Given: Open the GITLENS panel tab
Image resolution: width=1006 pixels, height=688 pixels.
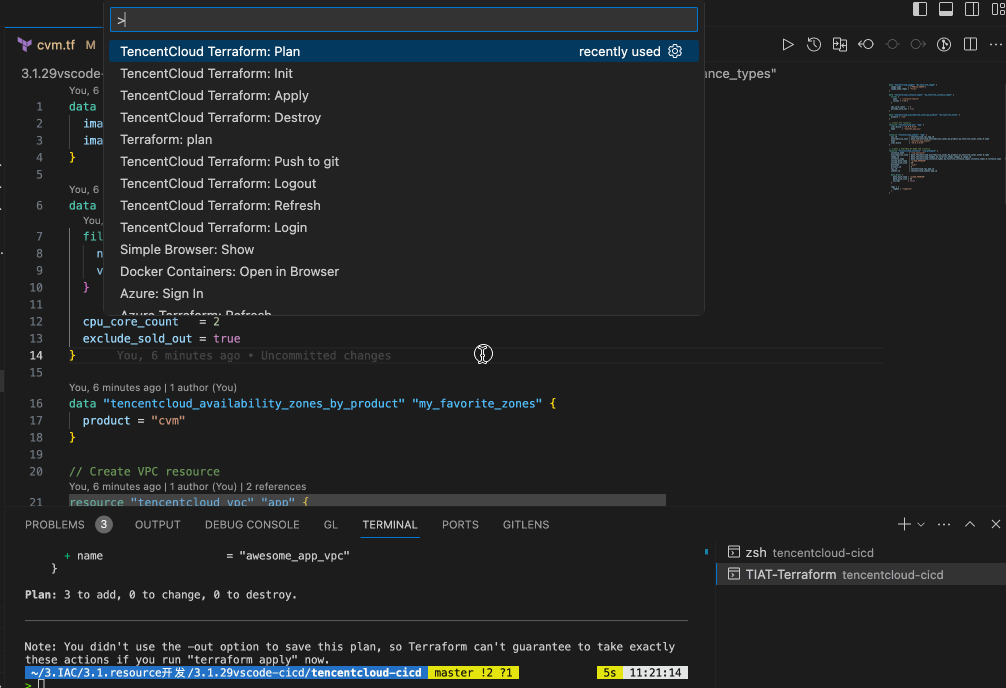Looking at the screenshot, I should [x=525, y=524].
